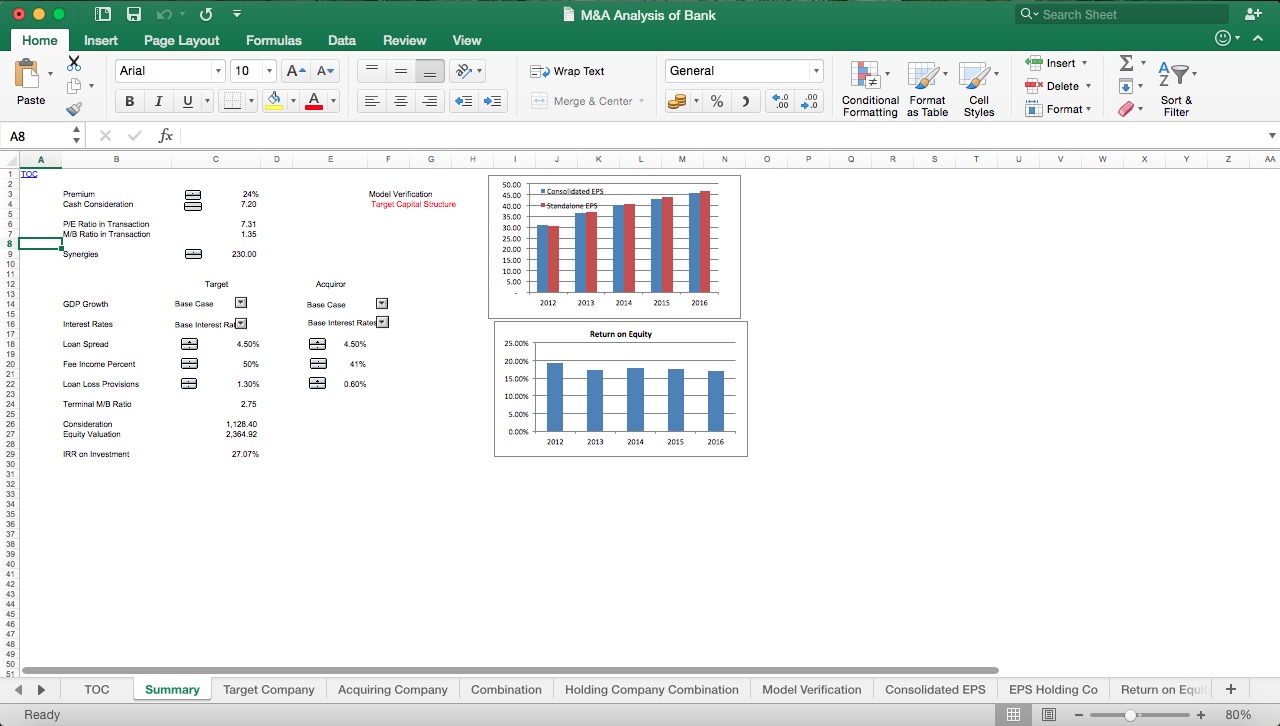Click the Insert Function fx icon
The width and height of the screenshot is (1280, 726).
pos(165,135)
